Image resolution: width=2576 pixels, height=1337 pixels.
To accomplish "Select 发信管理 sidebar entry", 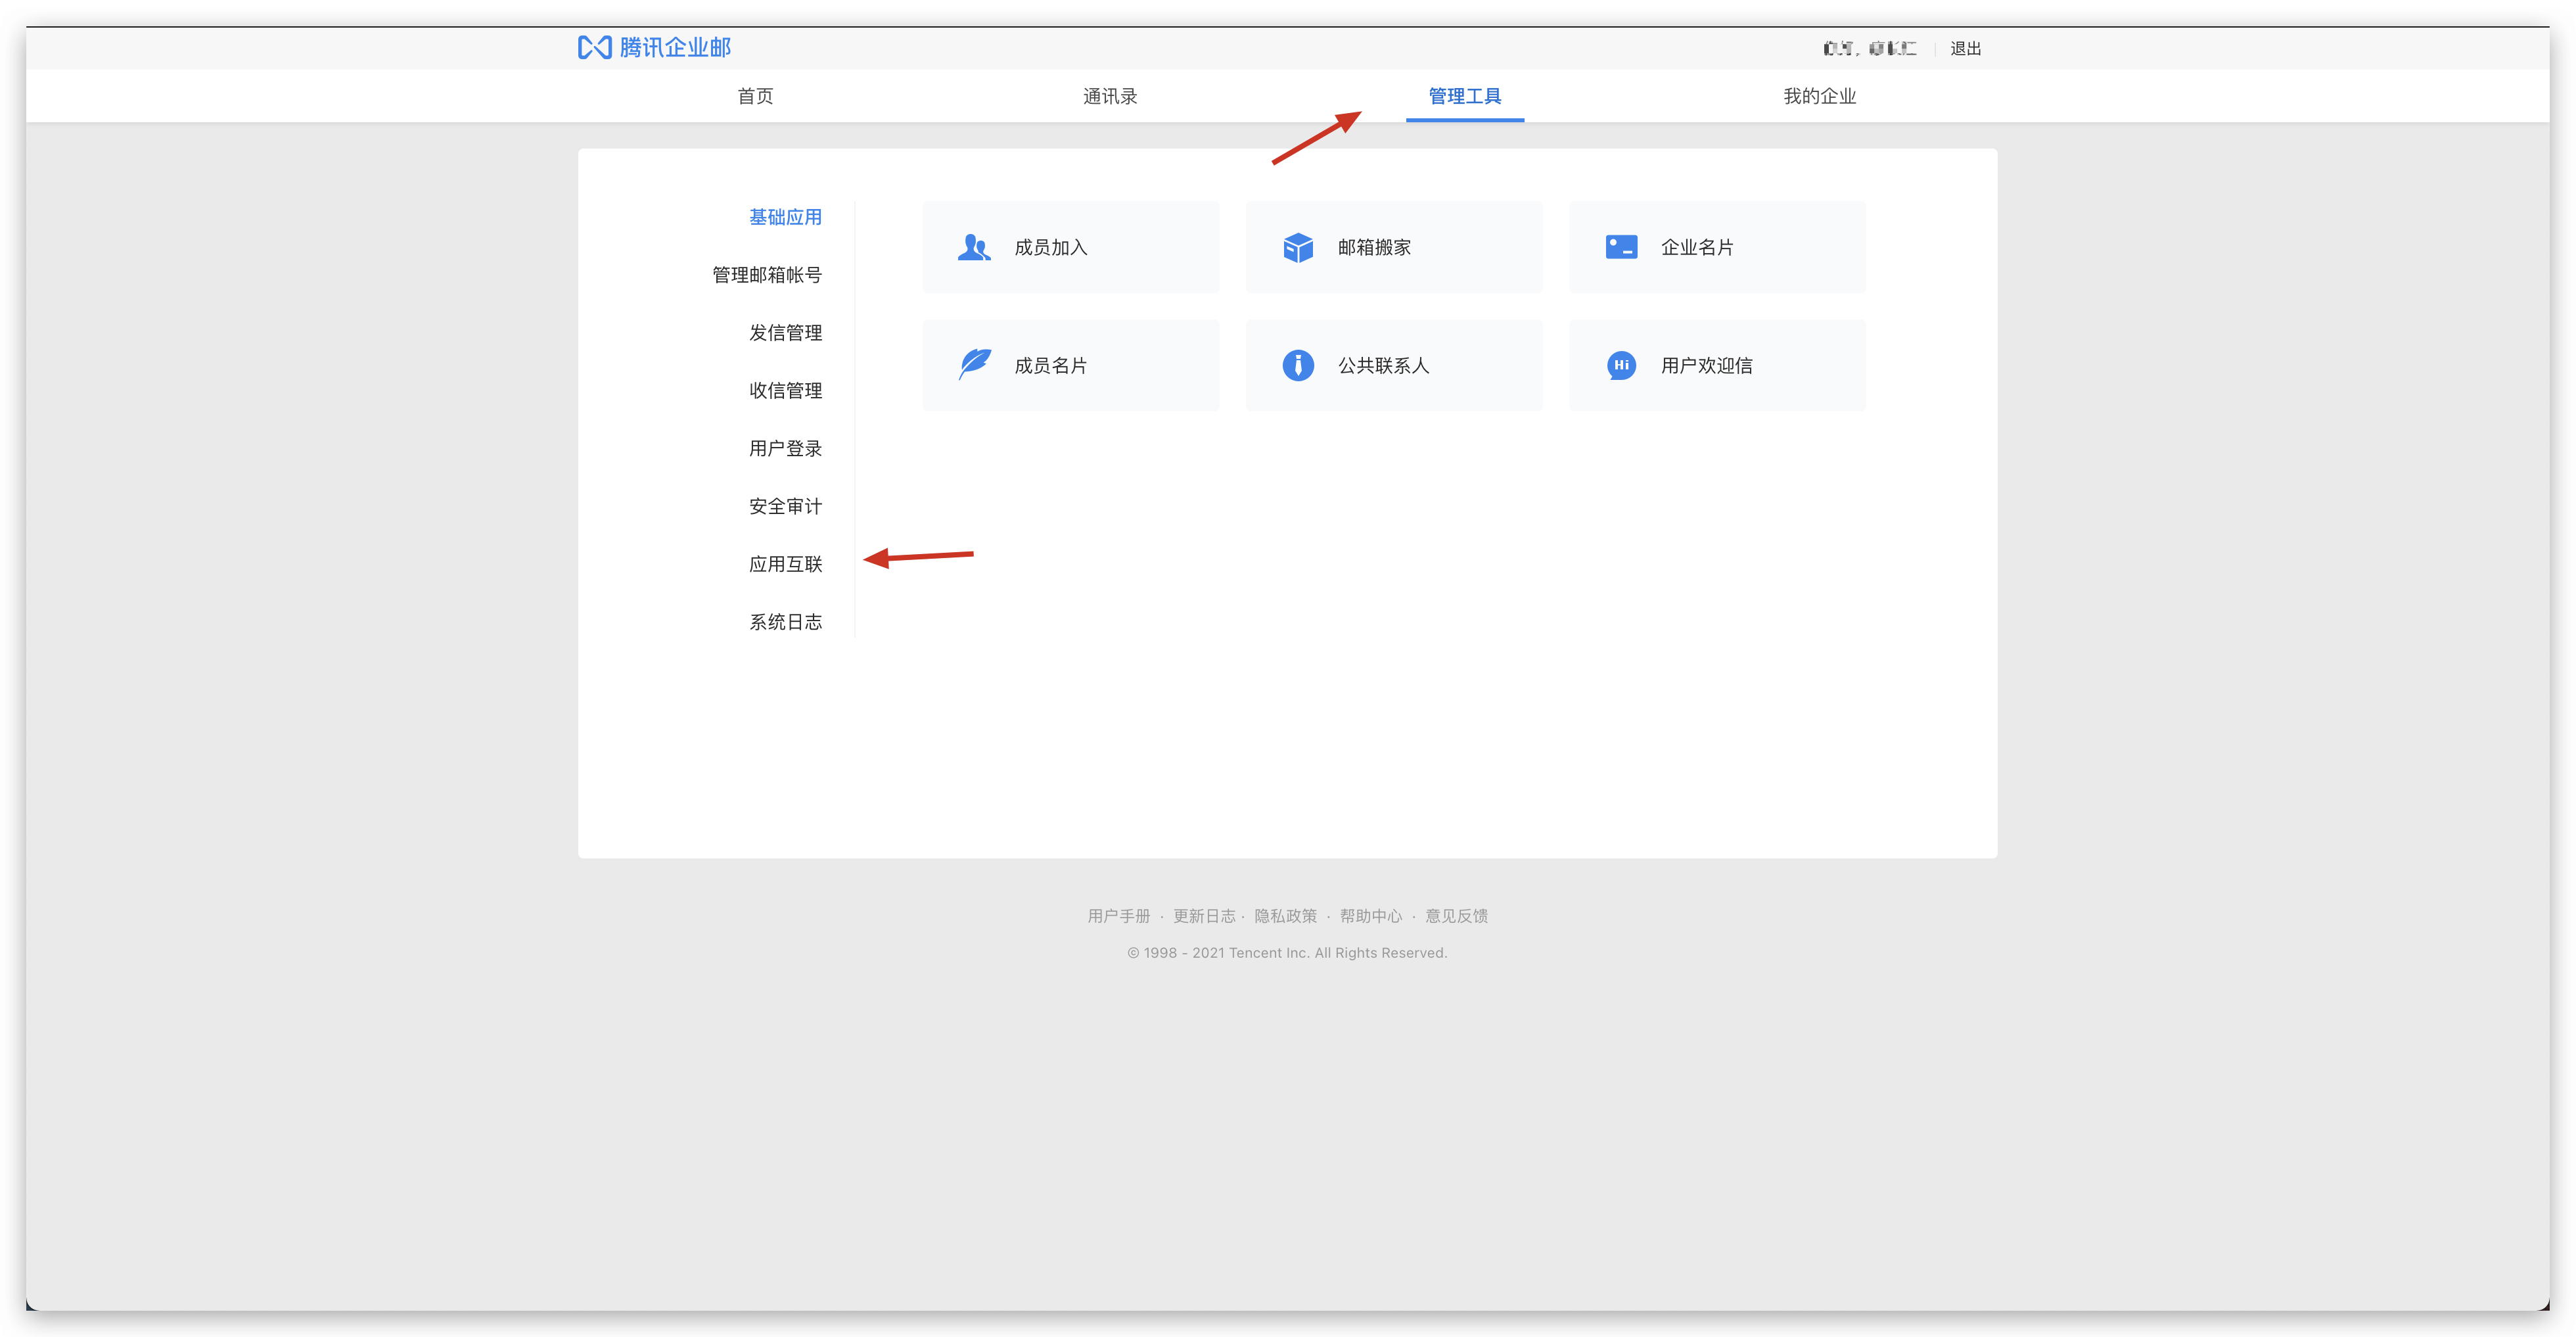I will 785,333.
